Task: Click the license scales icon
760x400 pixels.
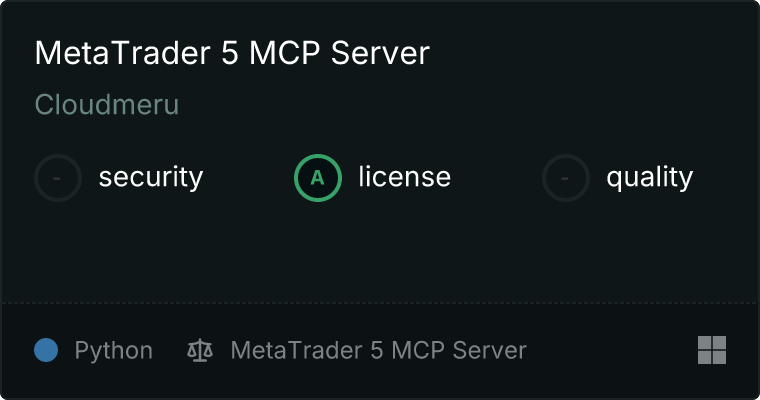Action: tap(200, 350)
